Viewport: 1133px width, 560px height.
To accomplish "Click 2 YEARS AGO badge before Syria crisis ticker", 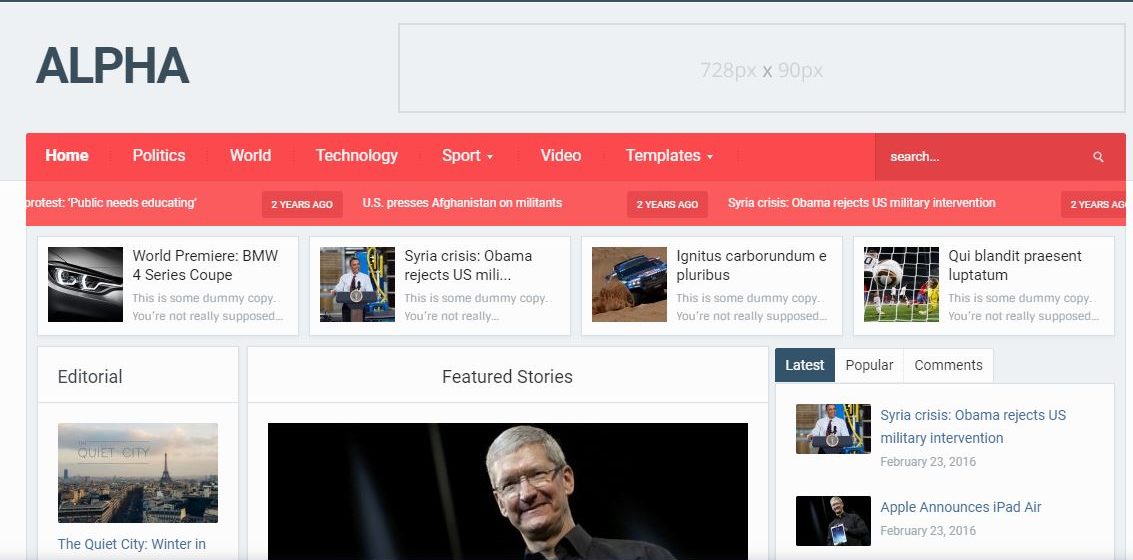I will [667, 204].
